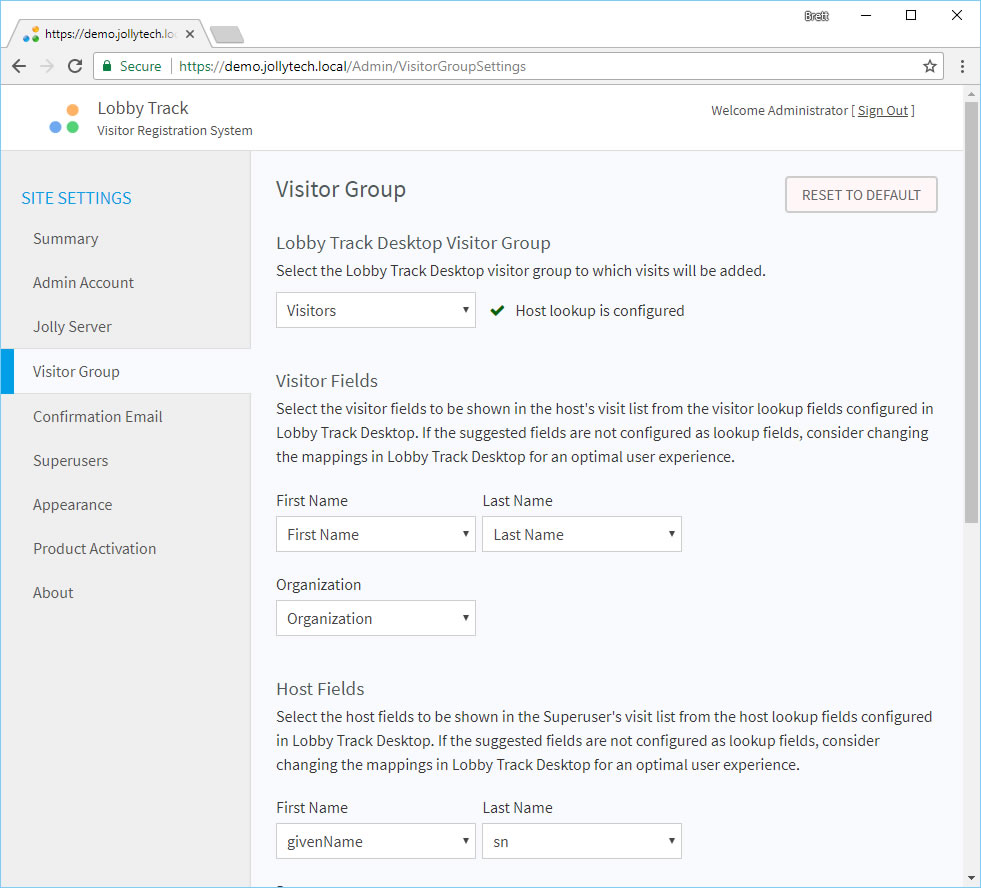Click the Host Fields heading
This screenshot has width=981, height=888.
(320, 689)
